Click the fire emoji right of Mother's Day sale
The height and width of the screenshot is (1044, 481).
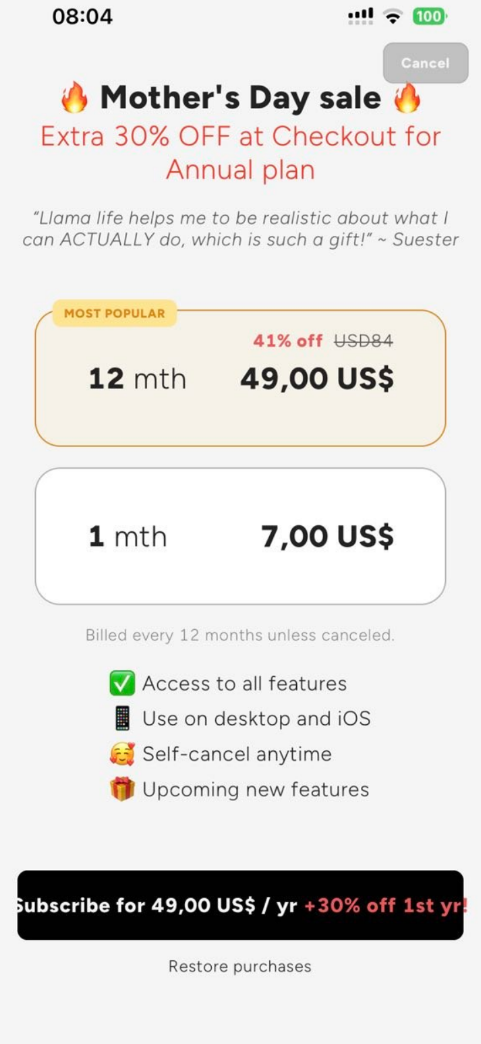tap(407, 99)
